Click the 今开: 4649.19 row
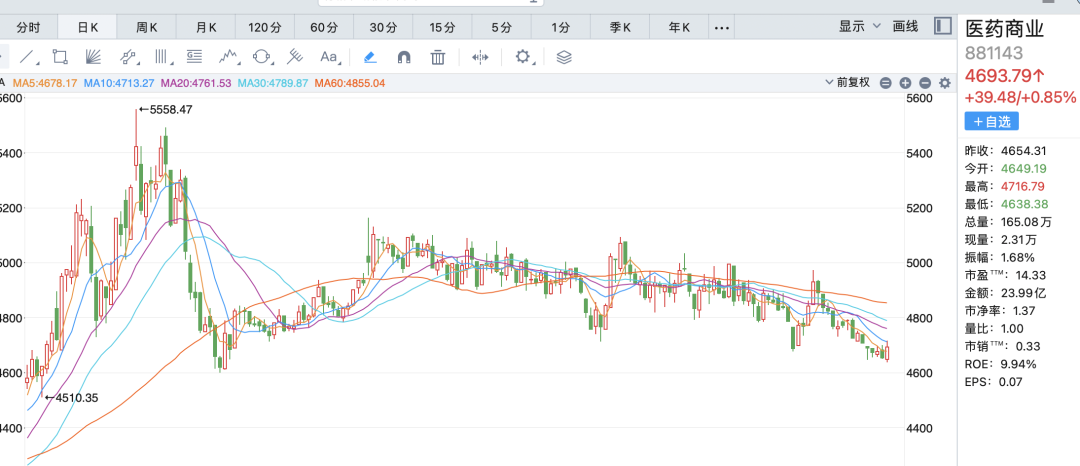Viewport: 1080px width, 466px height. pos(1006,169)
